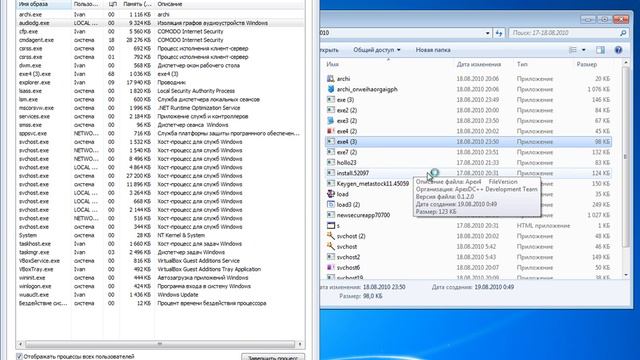Select the svchost6 file icon
This screenshot has width=640, height=360.
[x=331, y=267]
